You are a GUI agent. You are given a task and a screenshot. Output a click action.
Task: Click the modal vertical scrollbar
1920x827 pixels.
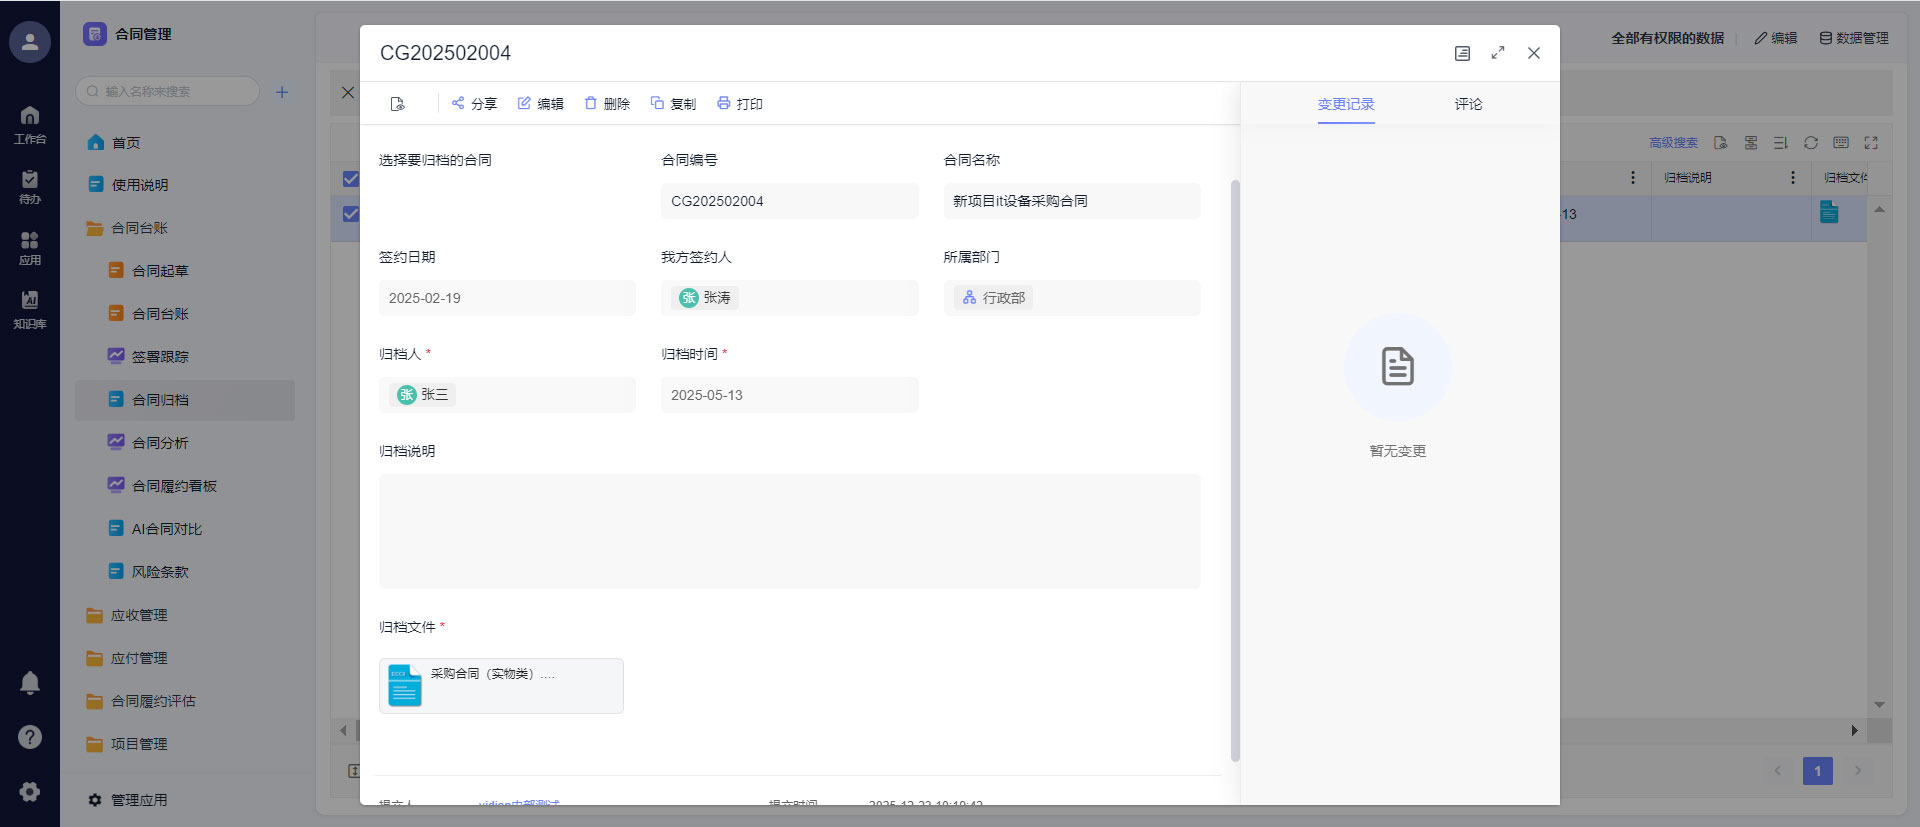coord(1235,470)
